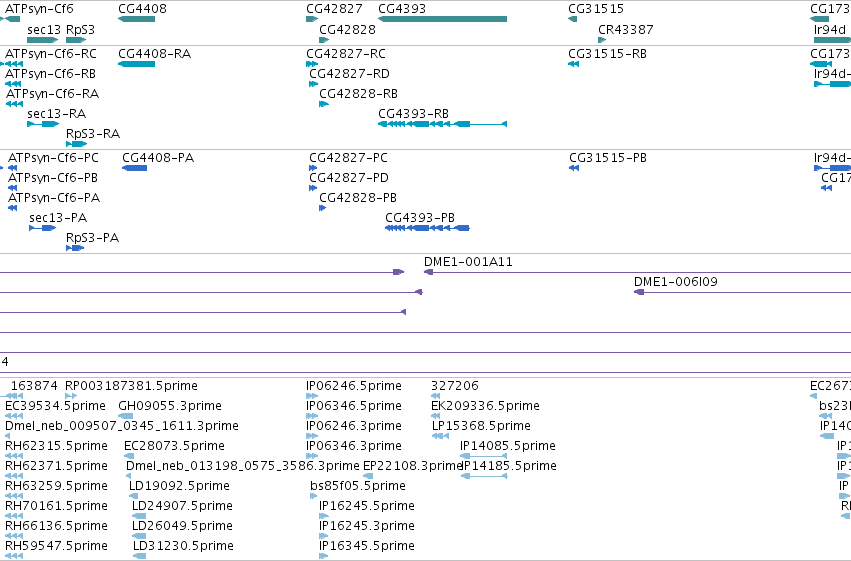851x561 pixels.
Task: Select the DME1-006I09 clone label
Action: (675, 282)
